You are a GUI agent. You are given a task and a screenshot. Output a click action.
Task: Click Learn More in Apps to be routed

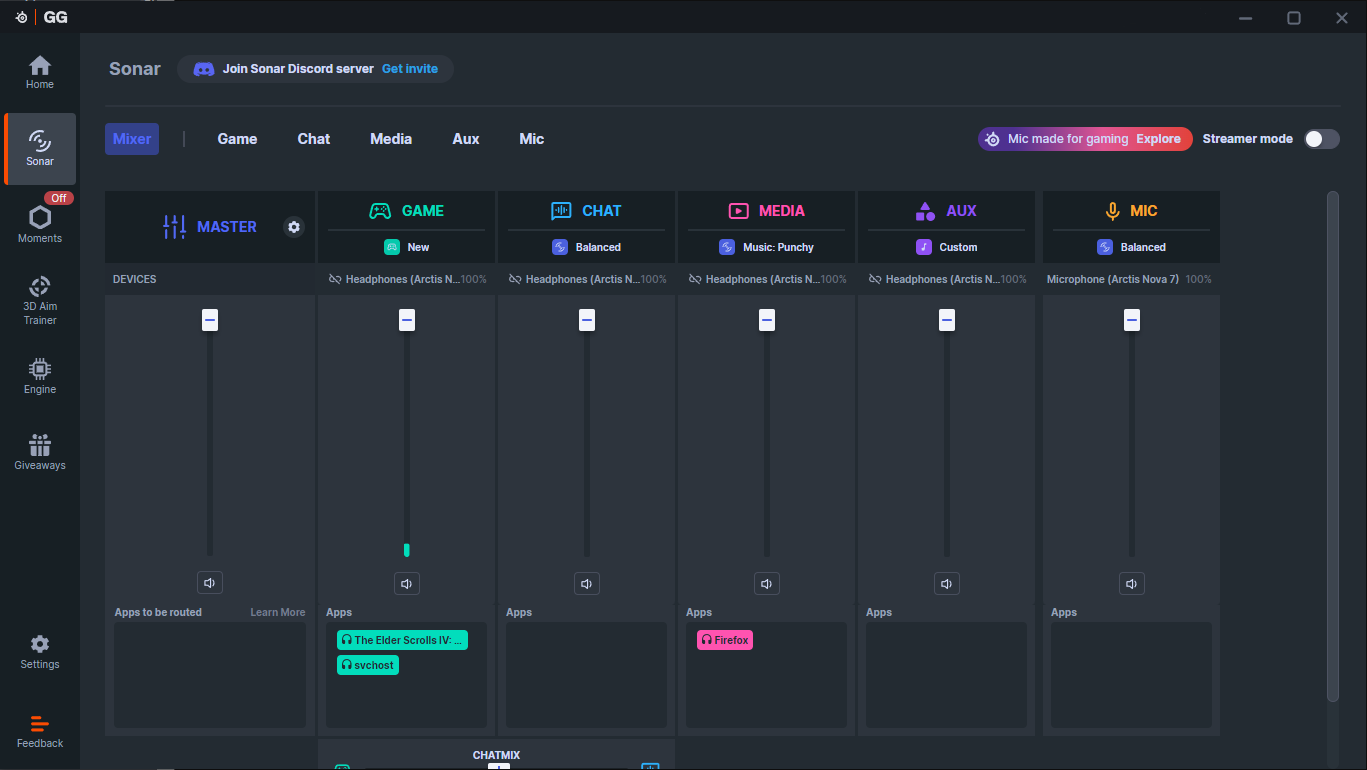pos(278,612)
